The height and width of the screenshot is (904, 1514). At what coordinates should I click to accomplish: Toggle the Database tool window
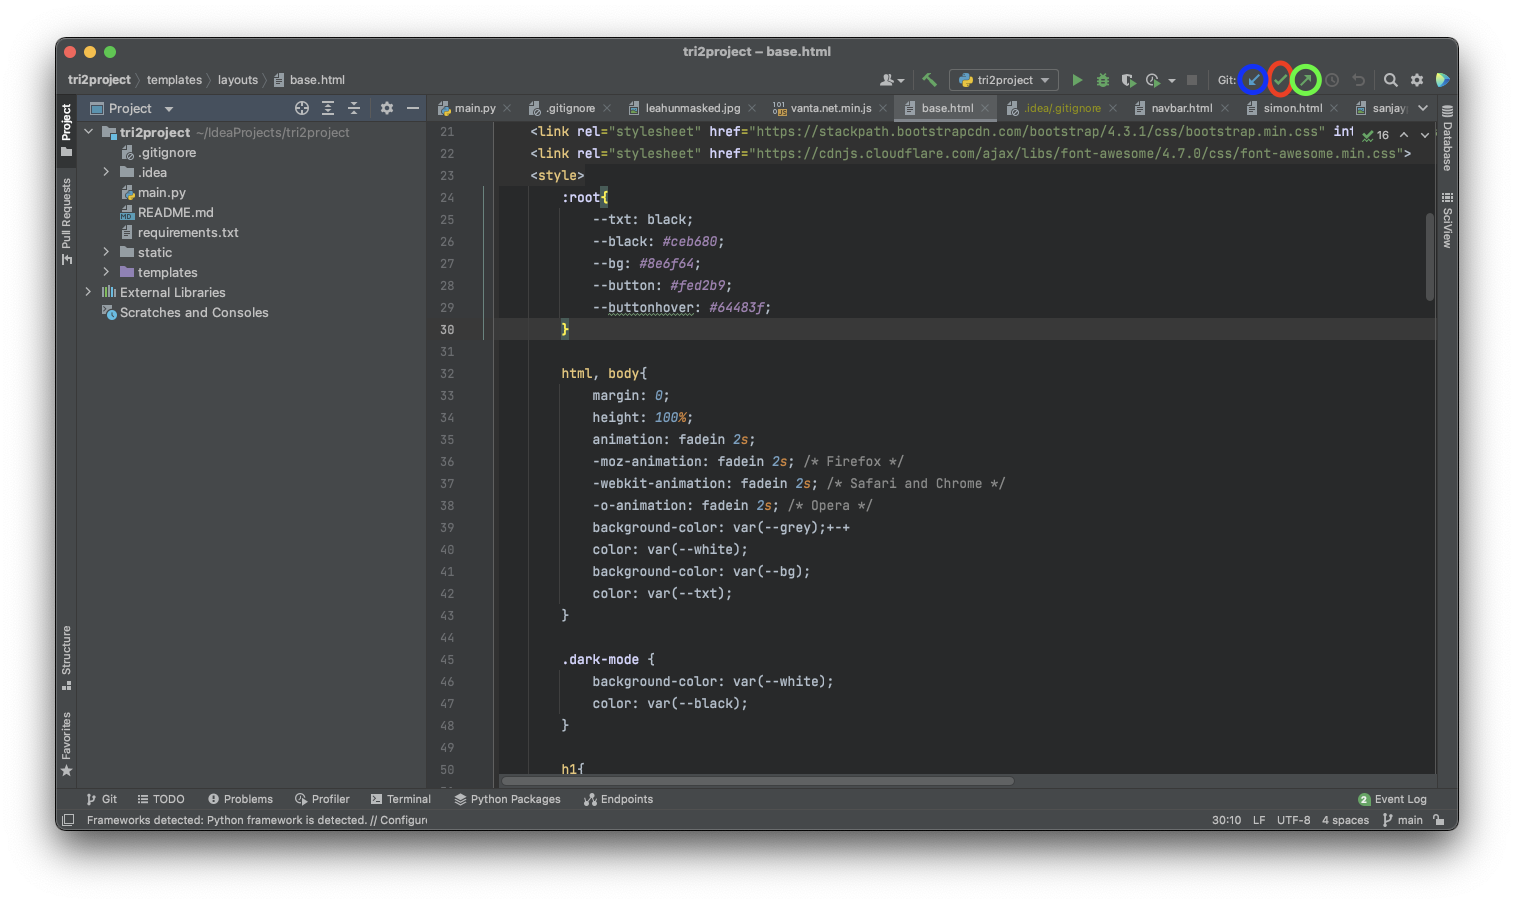pos(1447,139)
